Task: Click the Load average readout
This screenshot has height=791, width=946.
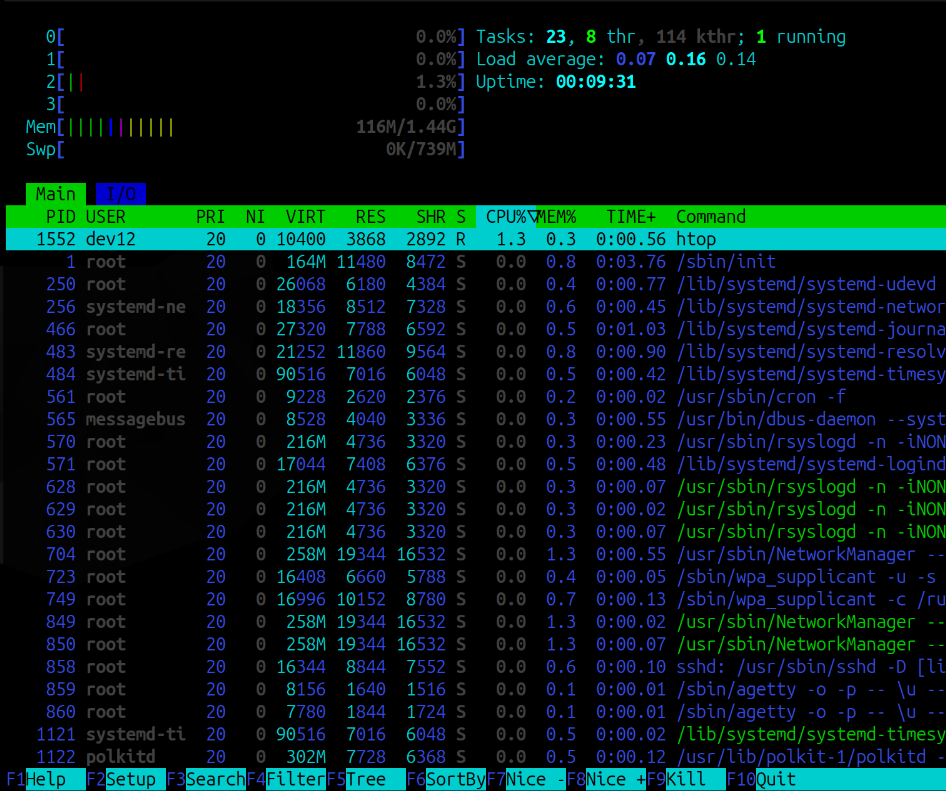Action: point(616,59)
